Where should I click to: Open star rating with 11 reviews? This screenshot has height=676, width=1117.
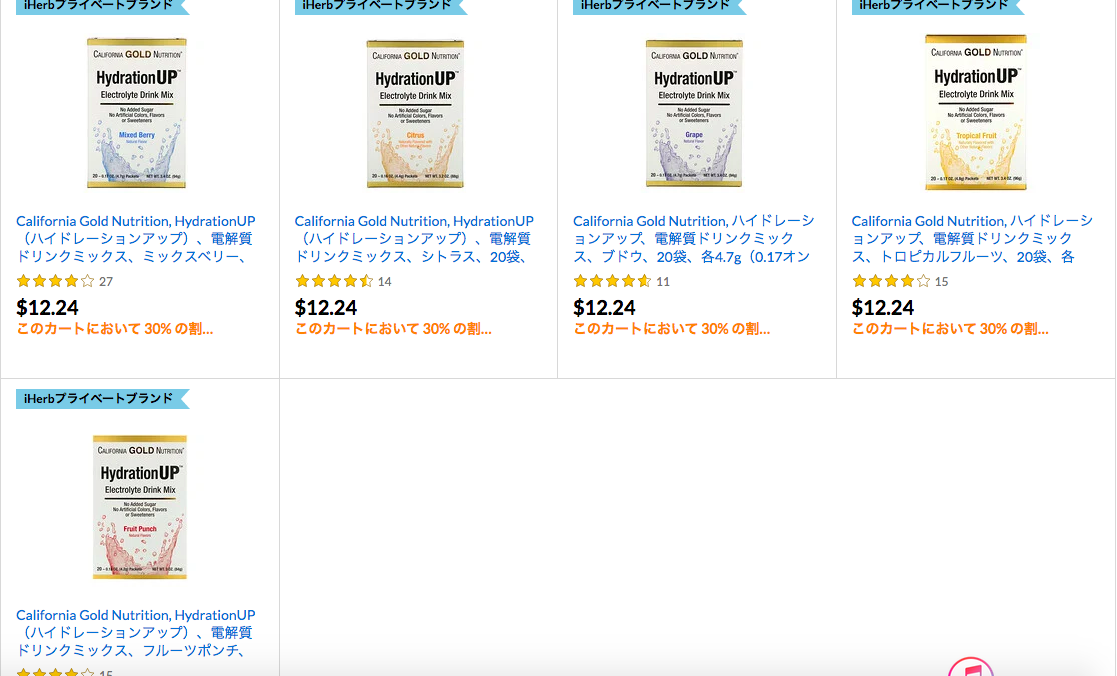621,281
